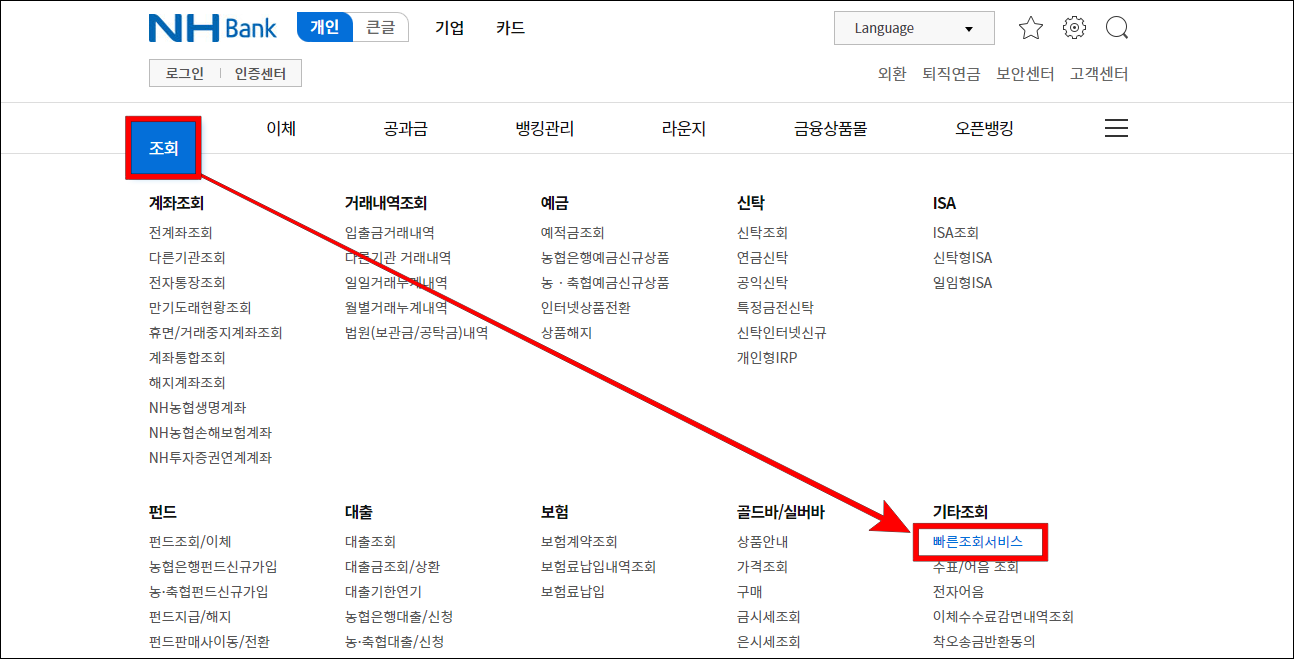Open the hamburger menu icon
The width and height of the screenshot is (1294, 659).
click(1116, 128)
